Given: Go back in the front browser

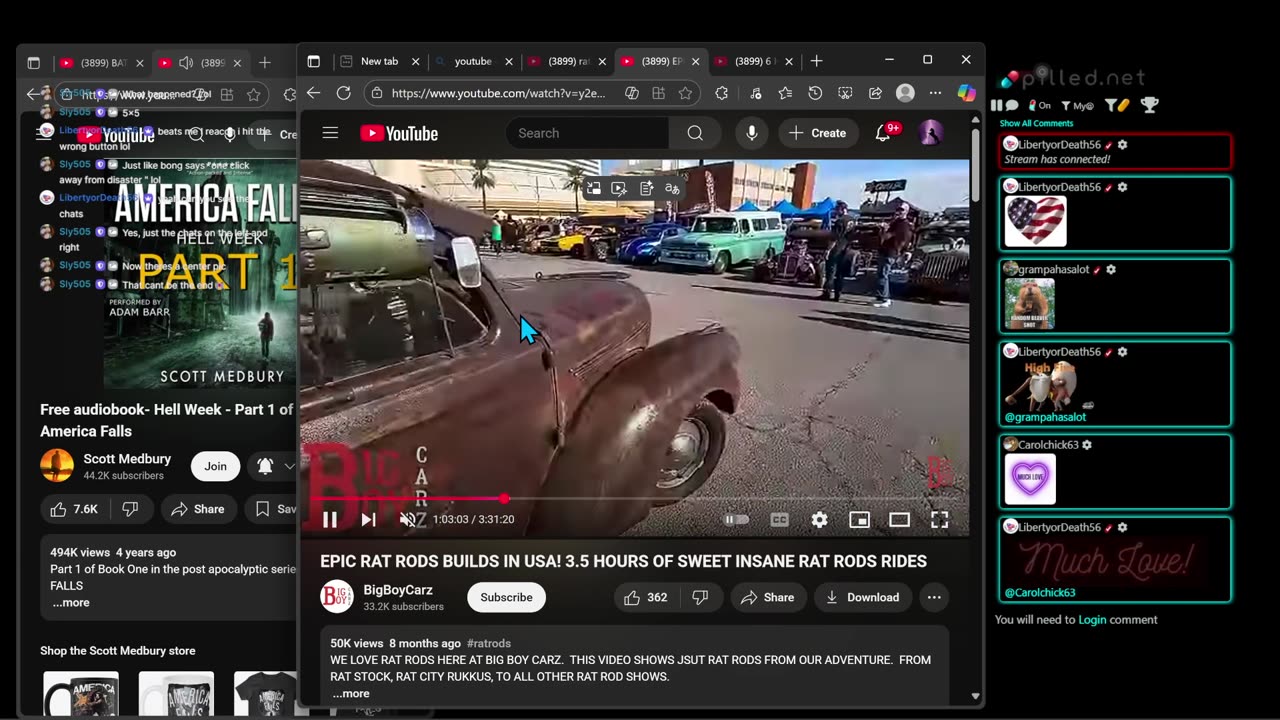Looking at the screenshot, I should coord(314,93).
